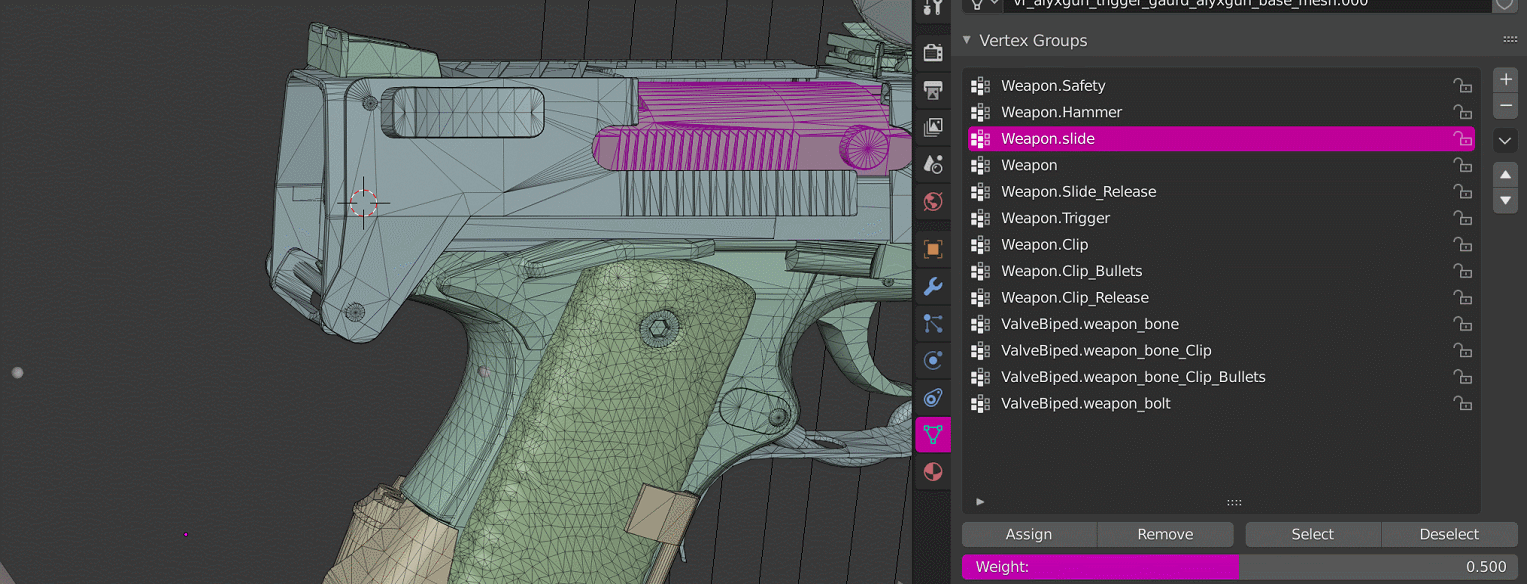Select the Weapon.Clip vertex group

tap(1221, 245)
